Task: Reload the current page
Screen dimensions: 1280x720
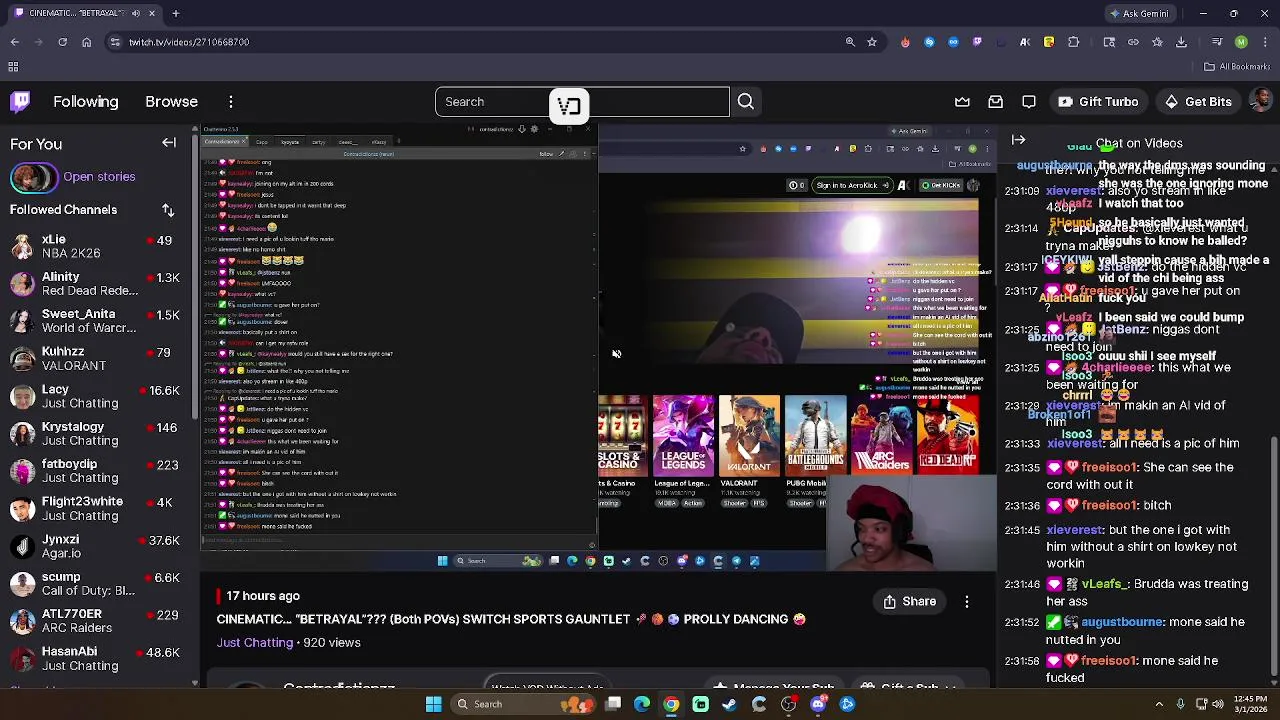Action: point(63,42)
